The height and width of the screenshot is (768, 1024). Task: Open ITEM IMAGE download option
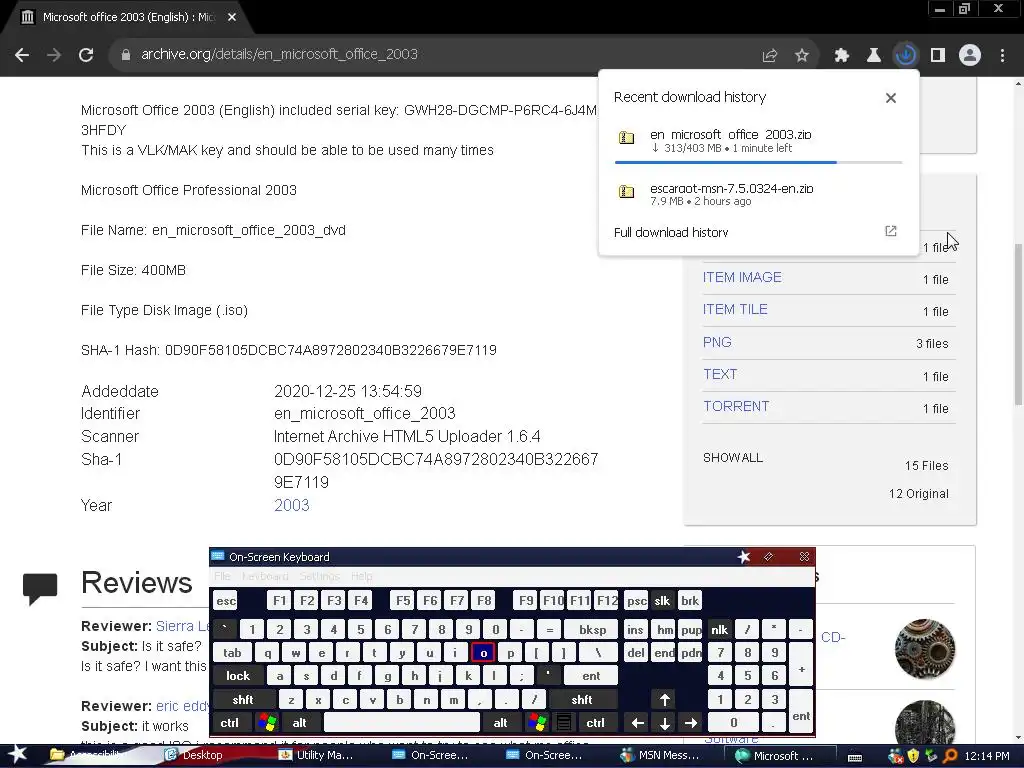[x=742, y=278]
